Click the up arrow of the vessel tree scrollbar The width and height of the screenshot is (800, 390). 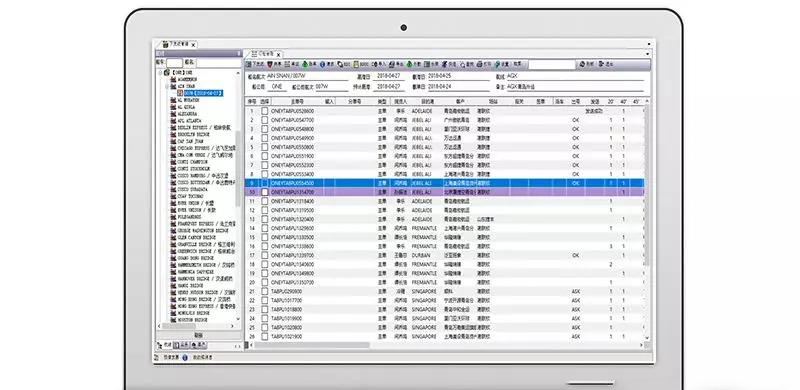point(238,73)
